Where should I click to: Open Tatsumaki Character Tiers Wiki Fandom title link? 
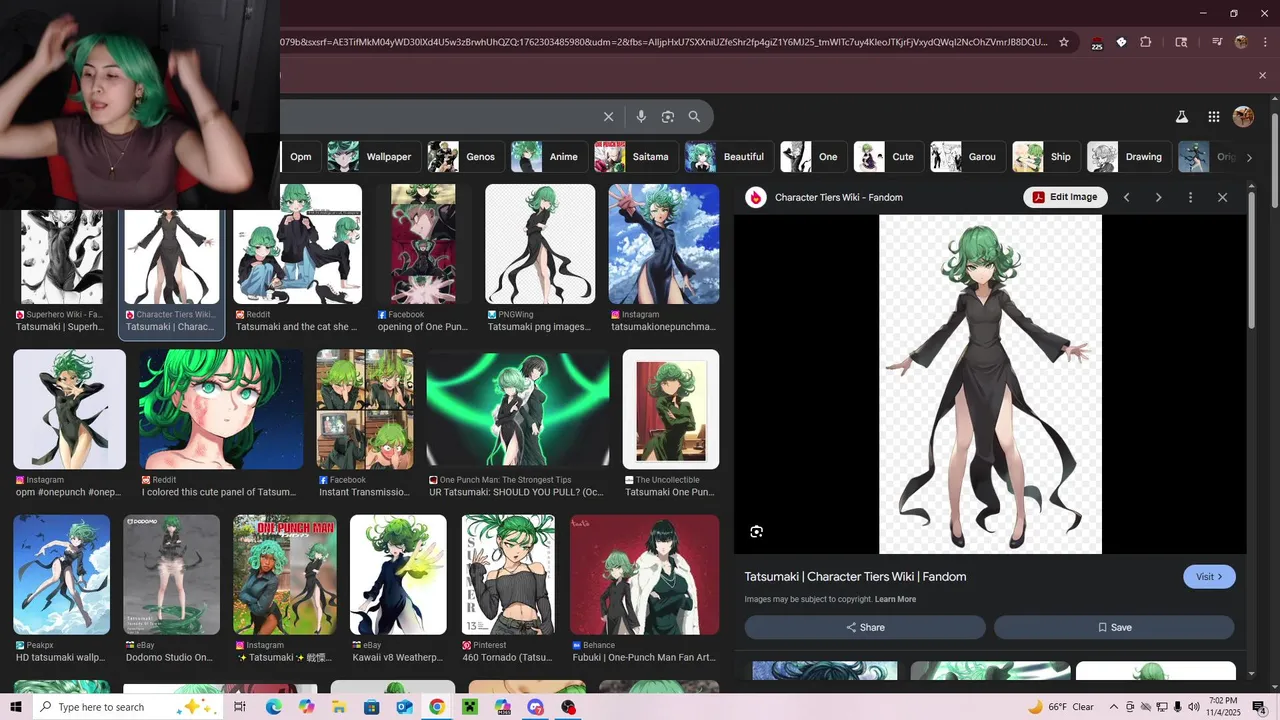(855, 576)
